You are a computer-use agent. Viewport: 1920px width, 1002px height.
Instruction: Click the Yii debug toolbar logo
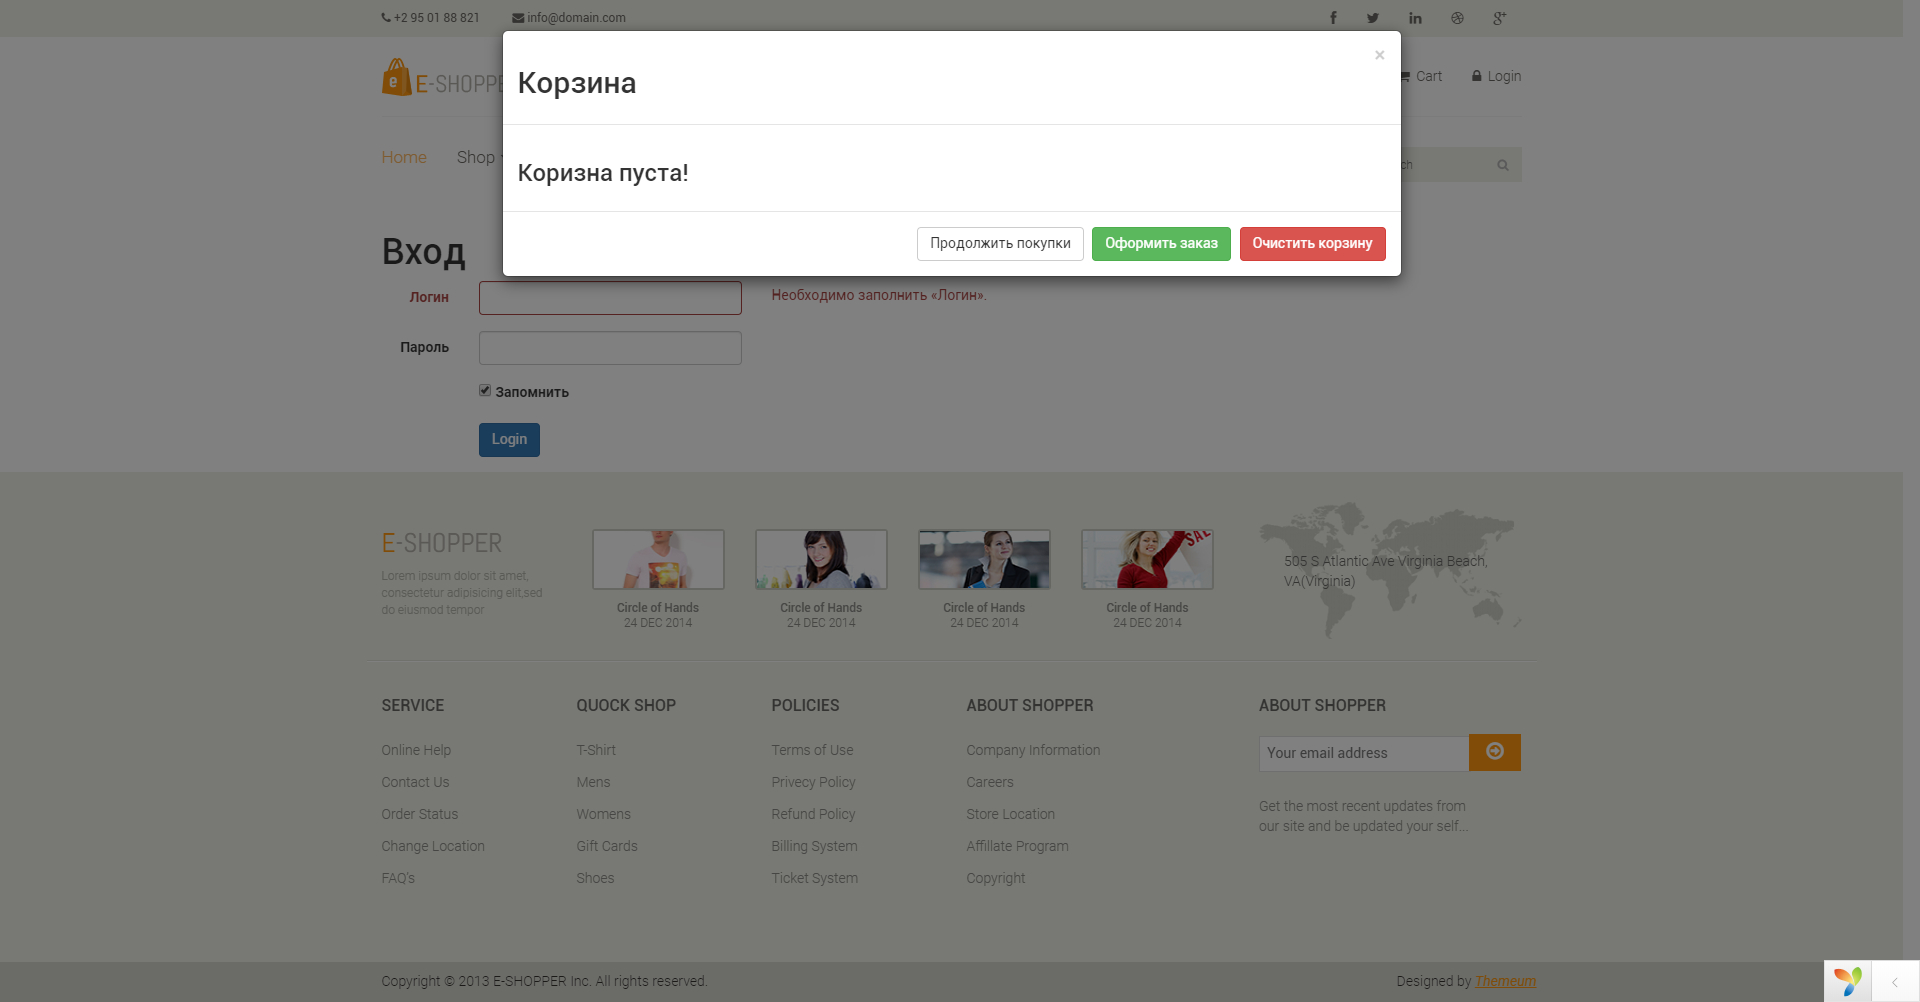[1848, 981]
